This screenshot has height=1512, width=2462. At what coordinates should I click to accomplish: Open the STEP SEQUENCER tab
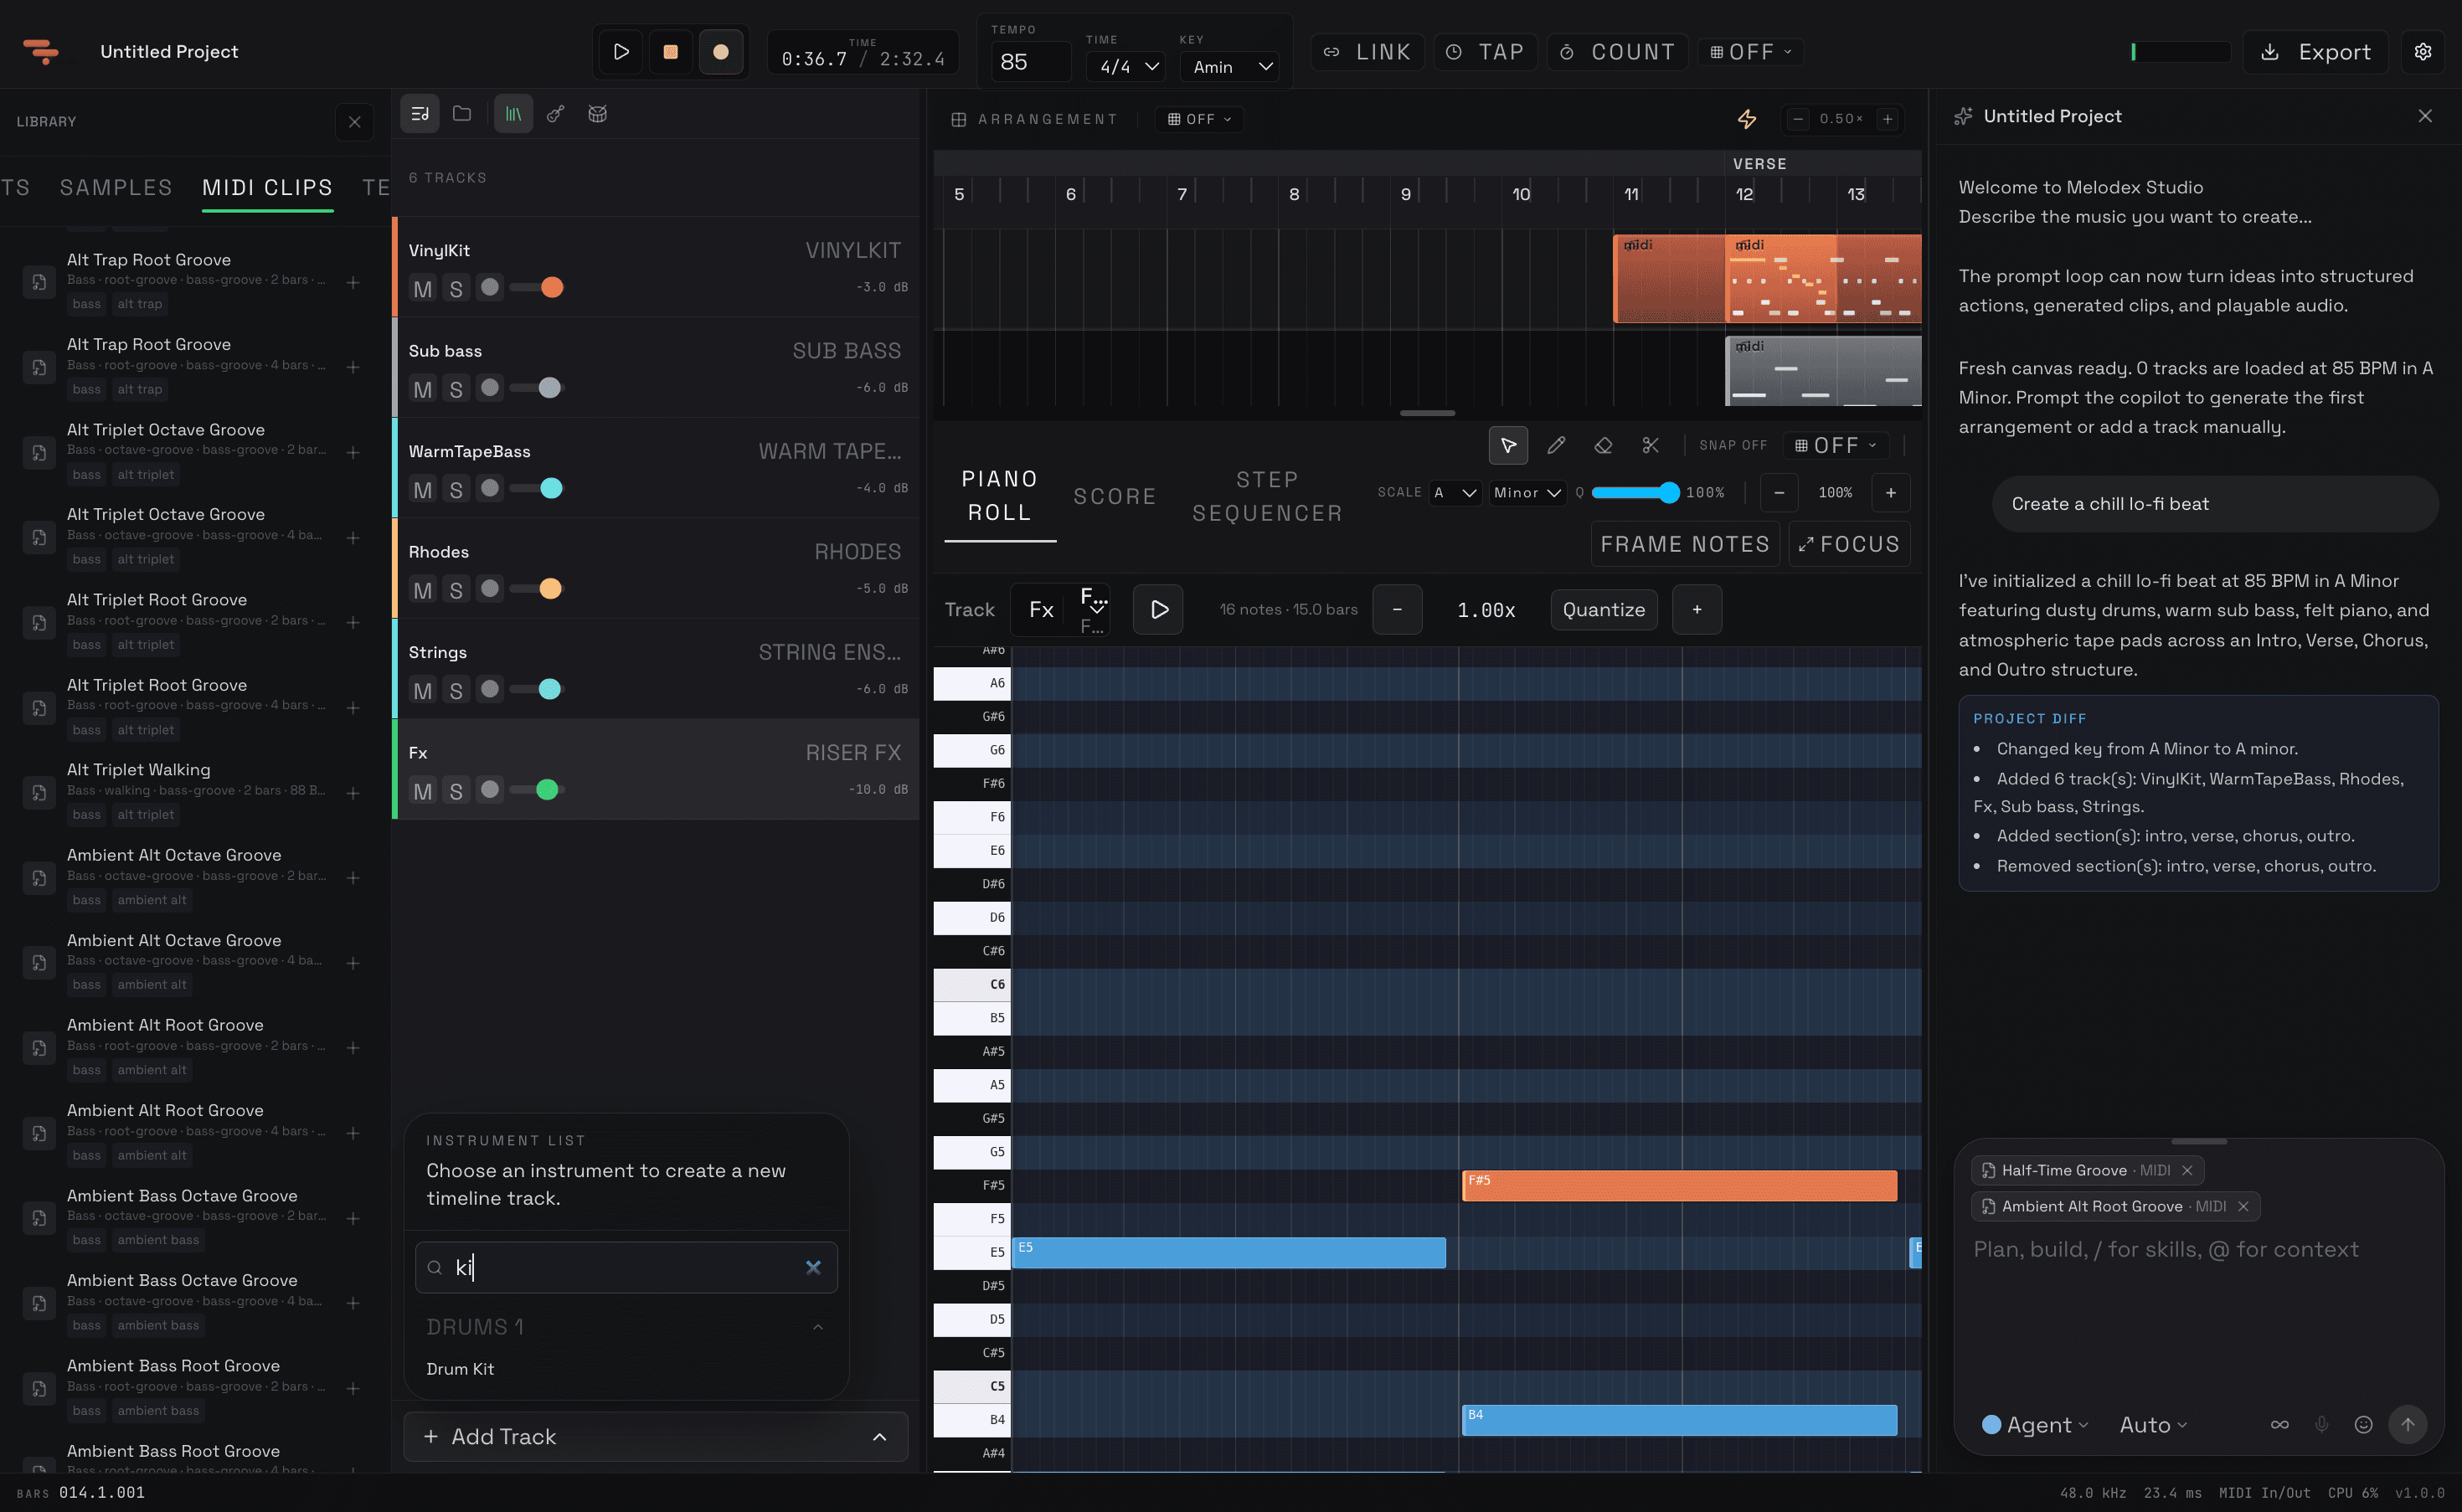pos(1267,496)
